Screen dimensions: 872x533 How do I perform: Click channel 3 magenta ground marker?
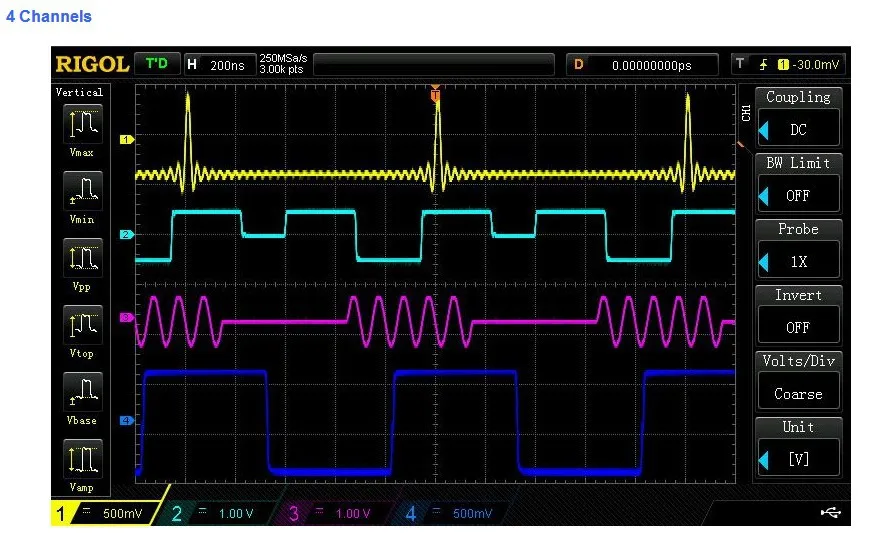coord(127,318)
